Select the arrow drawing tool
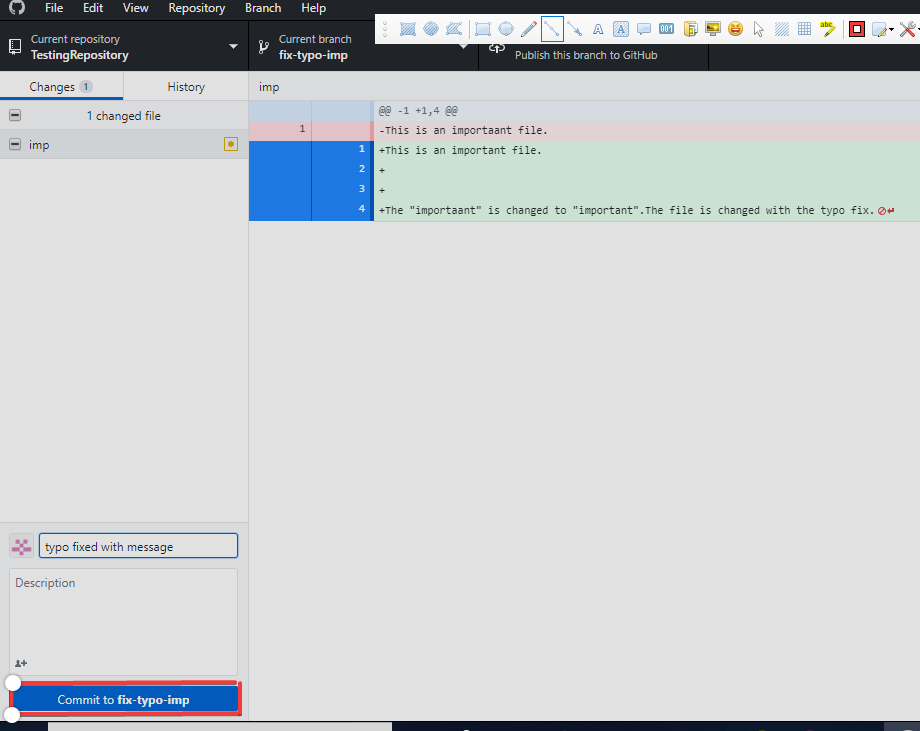 [x=575, y=29]
